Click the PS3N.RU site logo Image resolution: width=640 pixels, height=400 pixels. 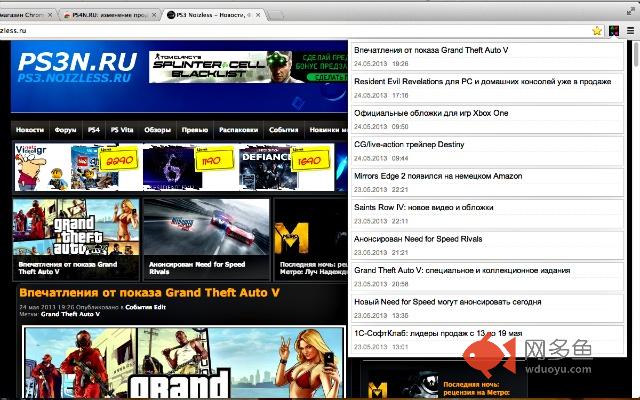coord(77,67)
